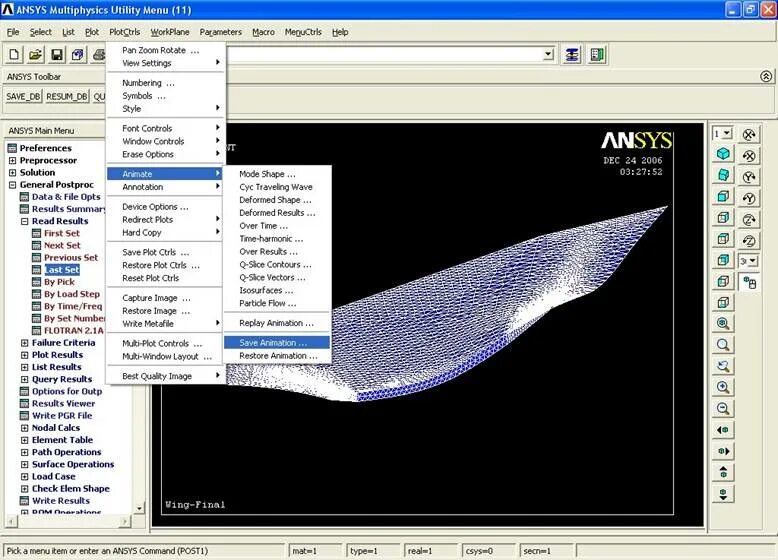Switch to the Oblique View
The width and height of the screenshot is (778, 560).
coord(723,175)
